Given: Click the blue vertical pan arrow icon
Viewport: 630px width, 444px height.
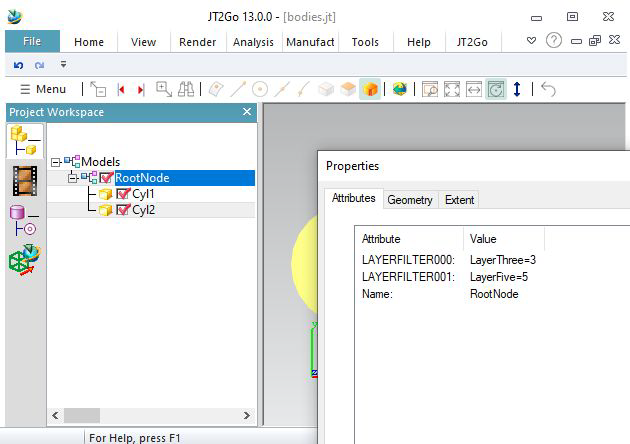Looking at the screenshot, I should point(517,89).
